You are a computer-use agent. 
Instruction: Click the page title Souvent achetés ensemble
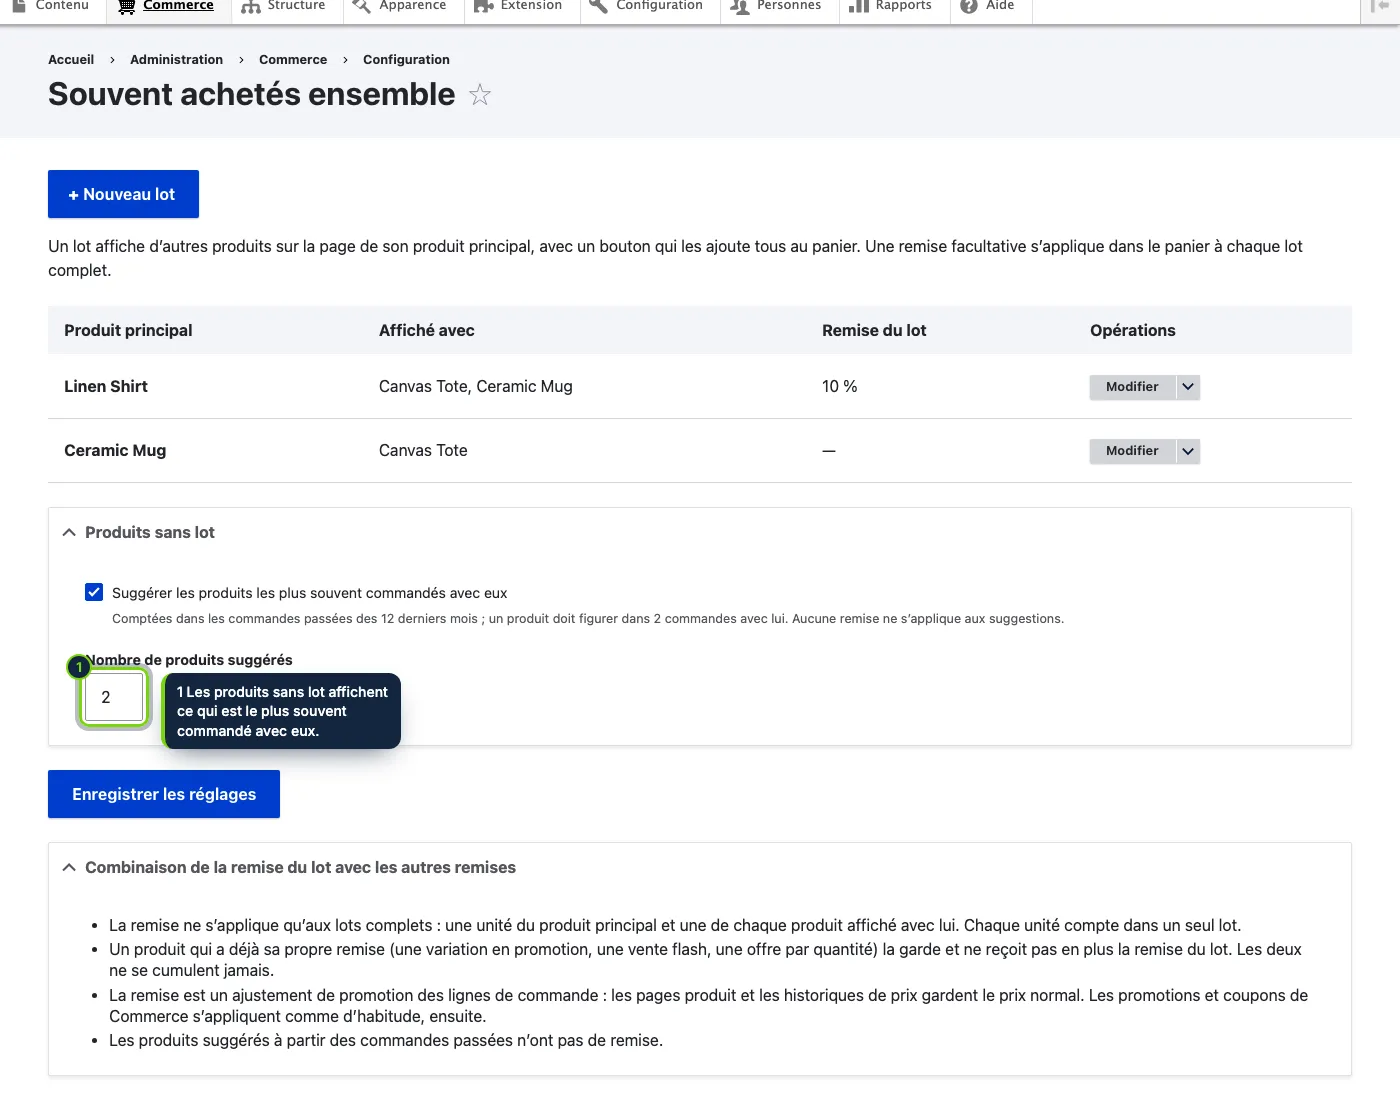coord(252,94)
